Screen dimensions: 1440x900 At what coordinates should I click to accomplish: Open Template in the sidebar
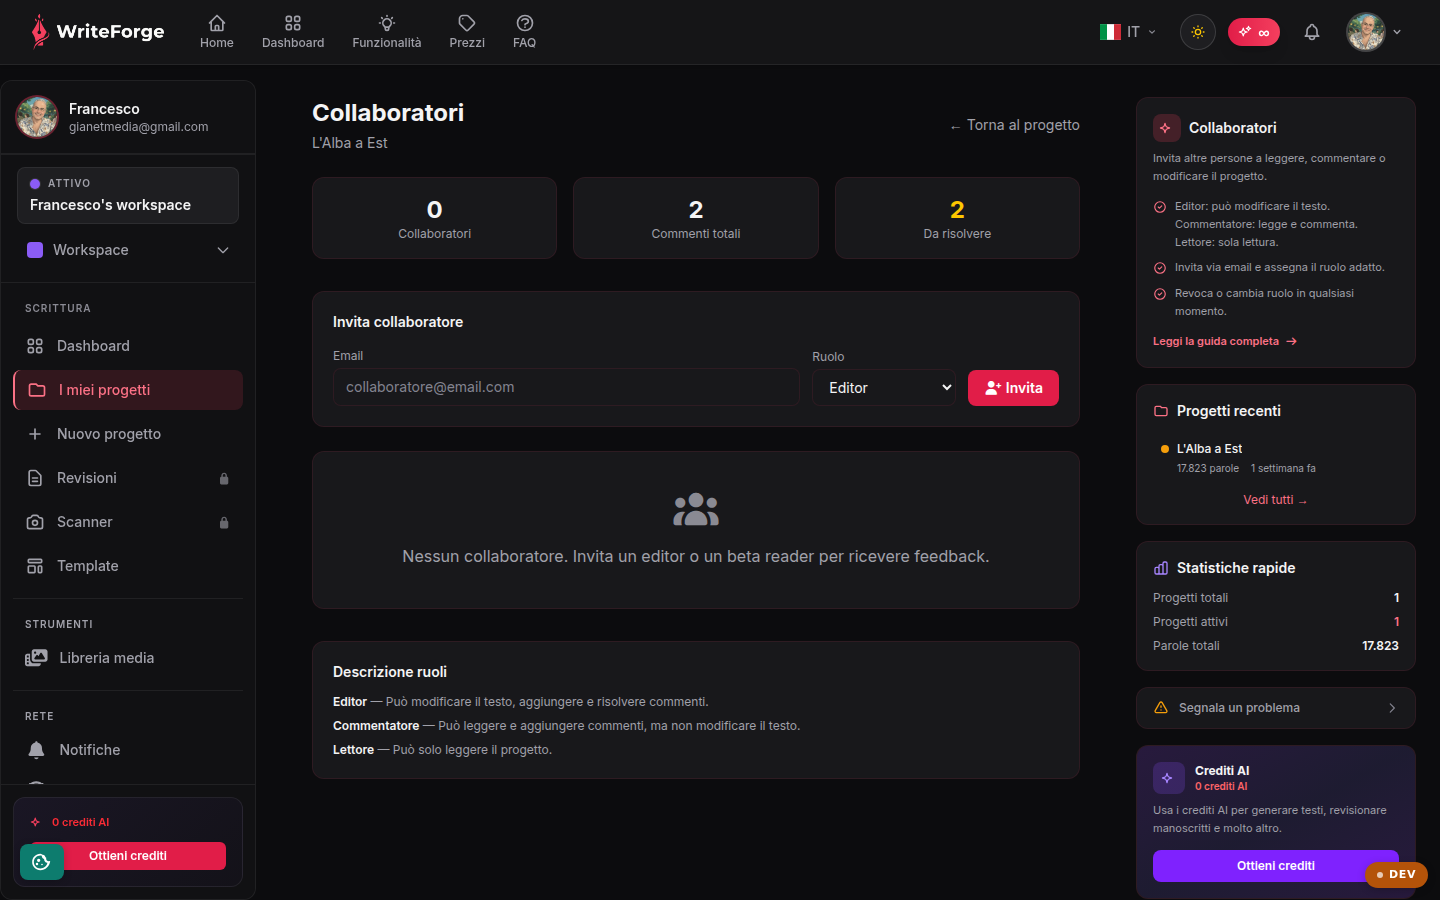[x=128, y=566]
